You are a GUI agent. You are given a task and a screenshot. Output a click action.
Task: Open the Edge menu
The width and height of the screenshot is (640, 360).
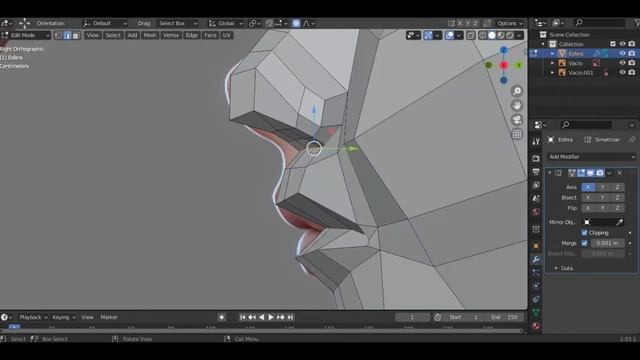[x=191, y=36]
